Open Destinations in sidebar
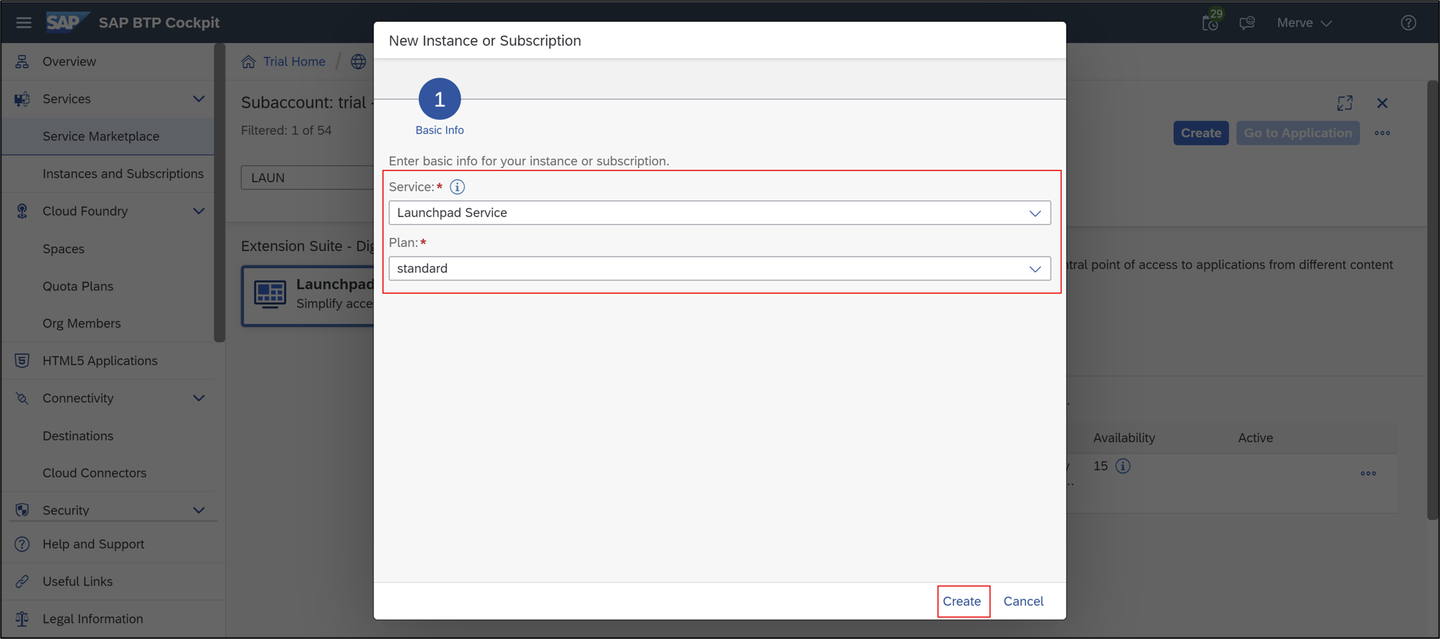This screenshot has width=1440, height=639. 78,435
